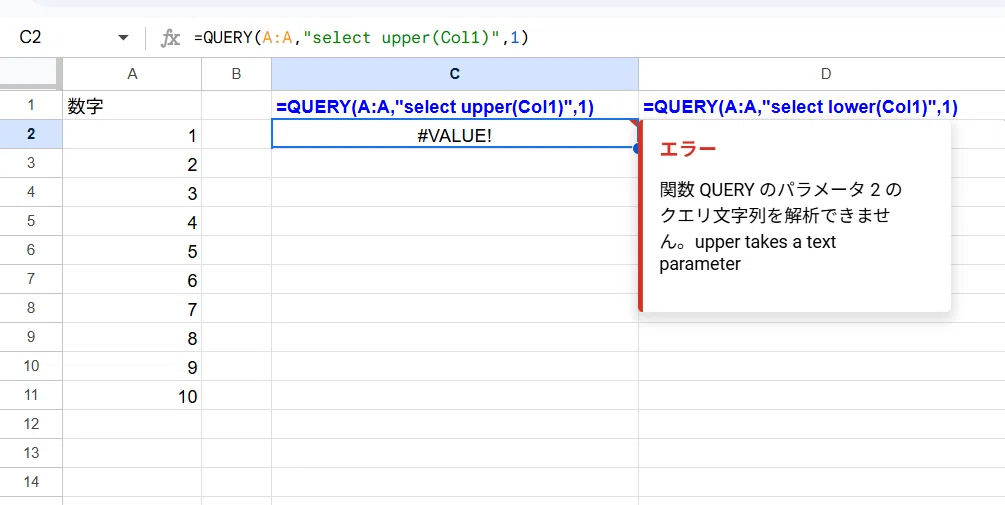The height and width of the screenshot is (505, 1005).
Task: Select row 1 header
Action: pos(31,105)
